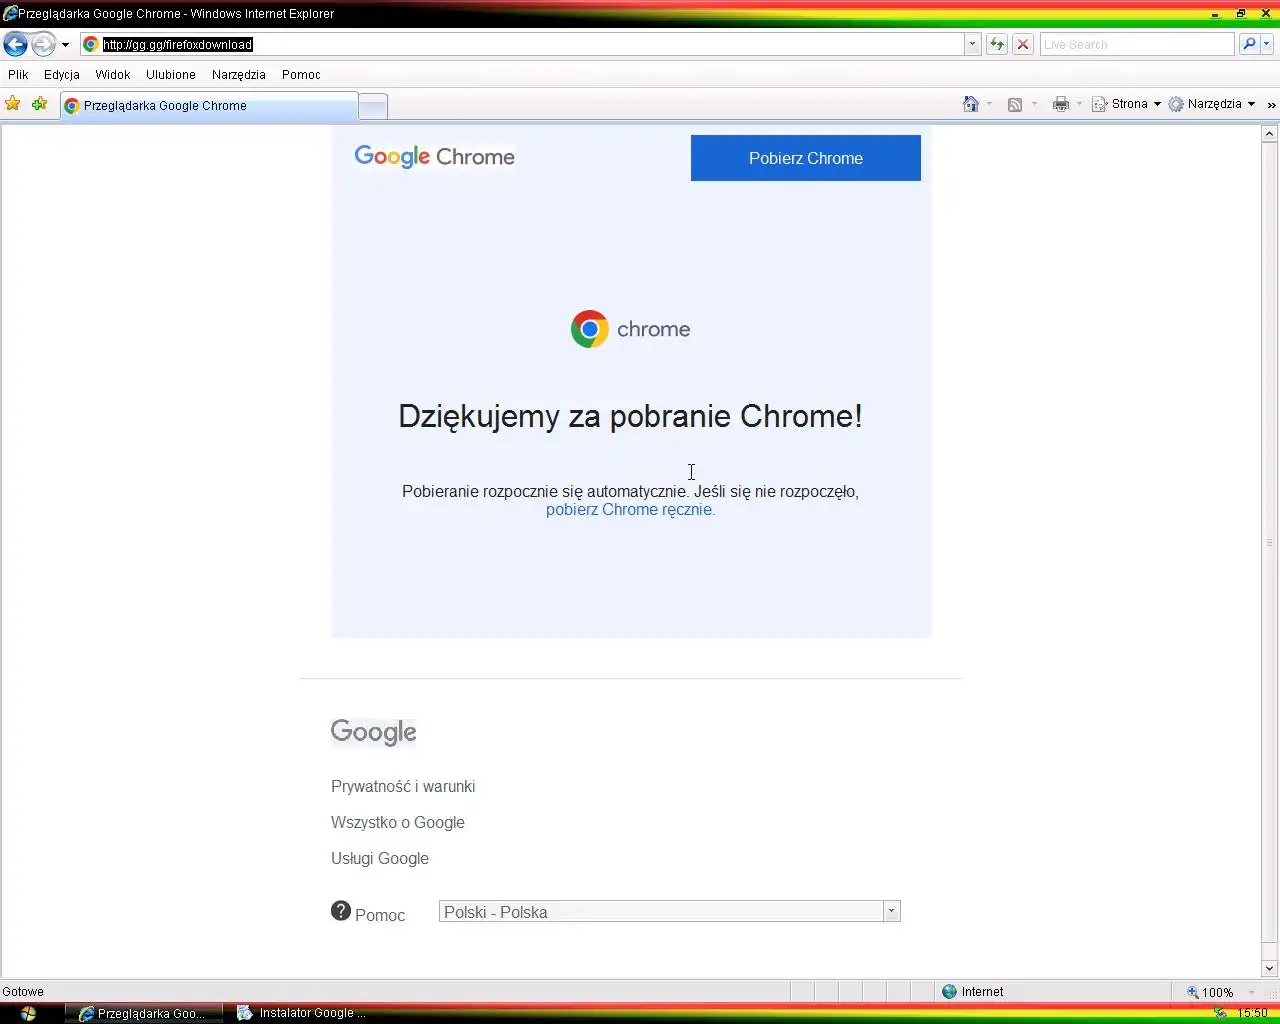The width and height of the screenshot is (1280, 1024).
Task: Click the round Chrome logo icon
Action: (590, 329)
